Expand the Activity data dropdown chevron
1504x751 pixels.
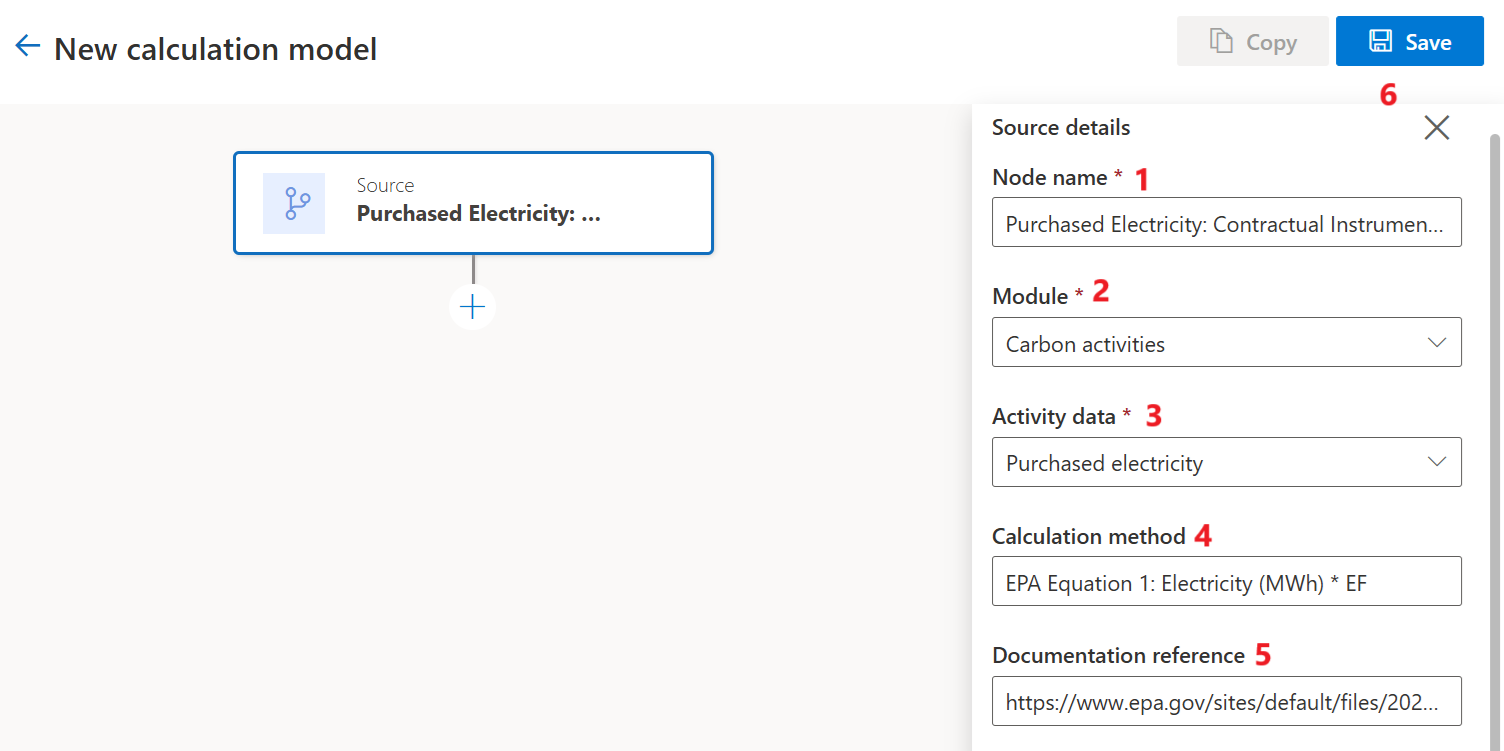click(1436, 462)
